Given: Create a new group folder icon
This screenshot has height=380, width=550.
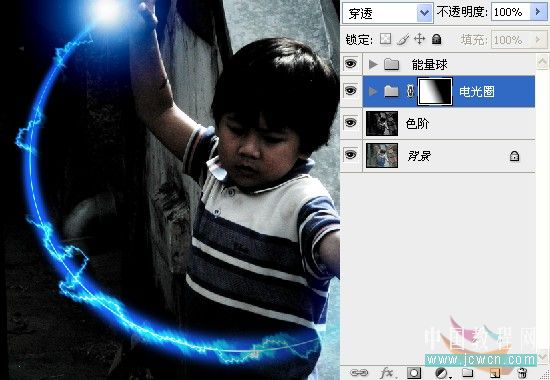Looking at the screenshot, I should point(467,372).
